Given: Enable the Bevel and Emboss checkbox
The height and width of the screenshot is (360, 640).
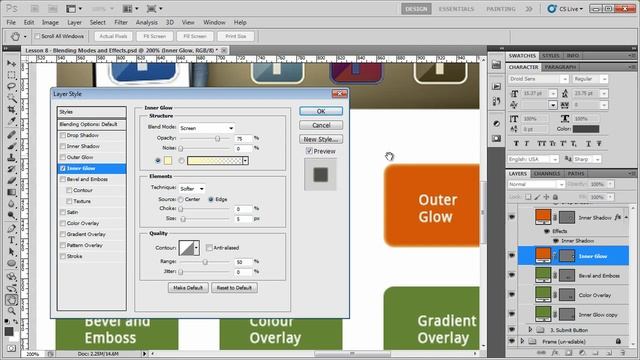Looking at the screenshot, I should tap(63, 179).
